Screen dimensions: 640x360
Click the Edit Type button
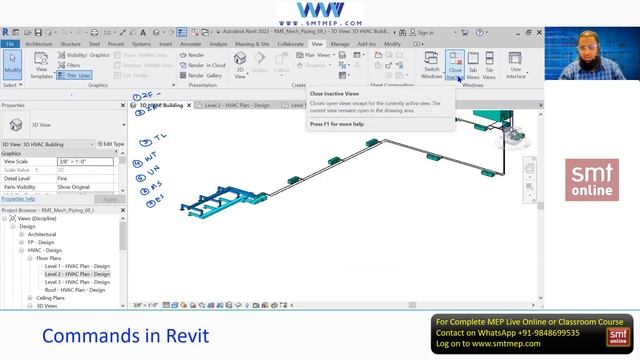[x=111, y=144]
